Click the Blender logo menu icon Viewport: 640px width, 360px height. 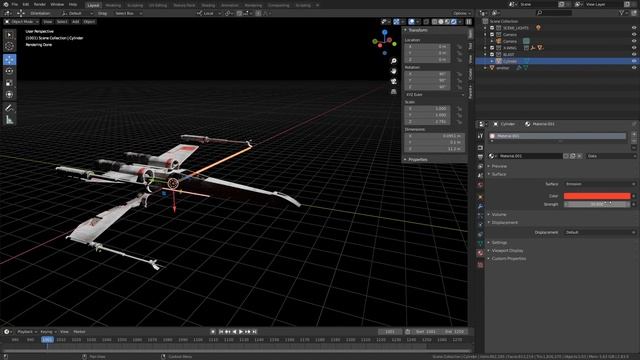click(6, 4)
